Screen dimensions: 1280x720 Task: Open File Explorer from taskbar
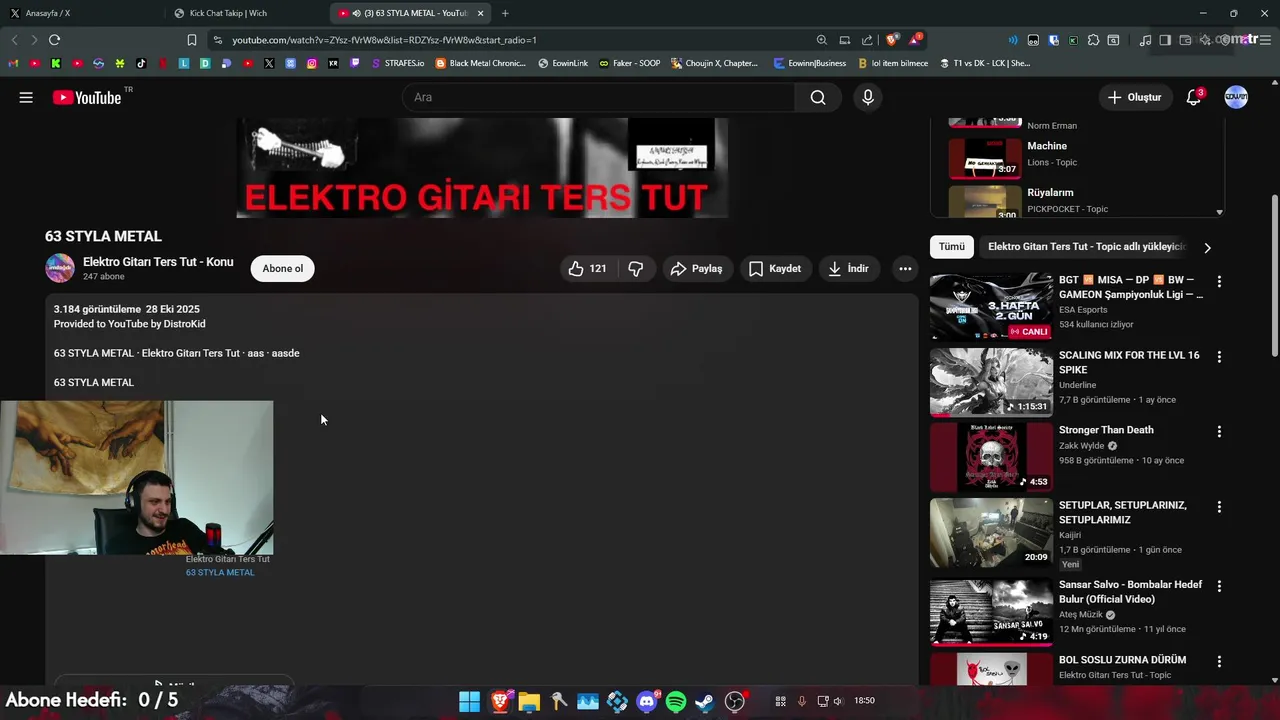coord(529,702)
